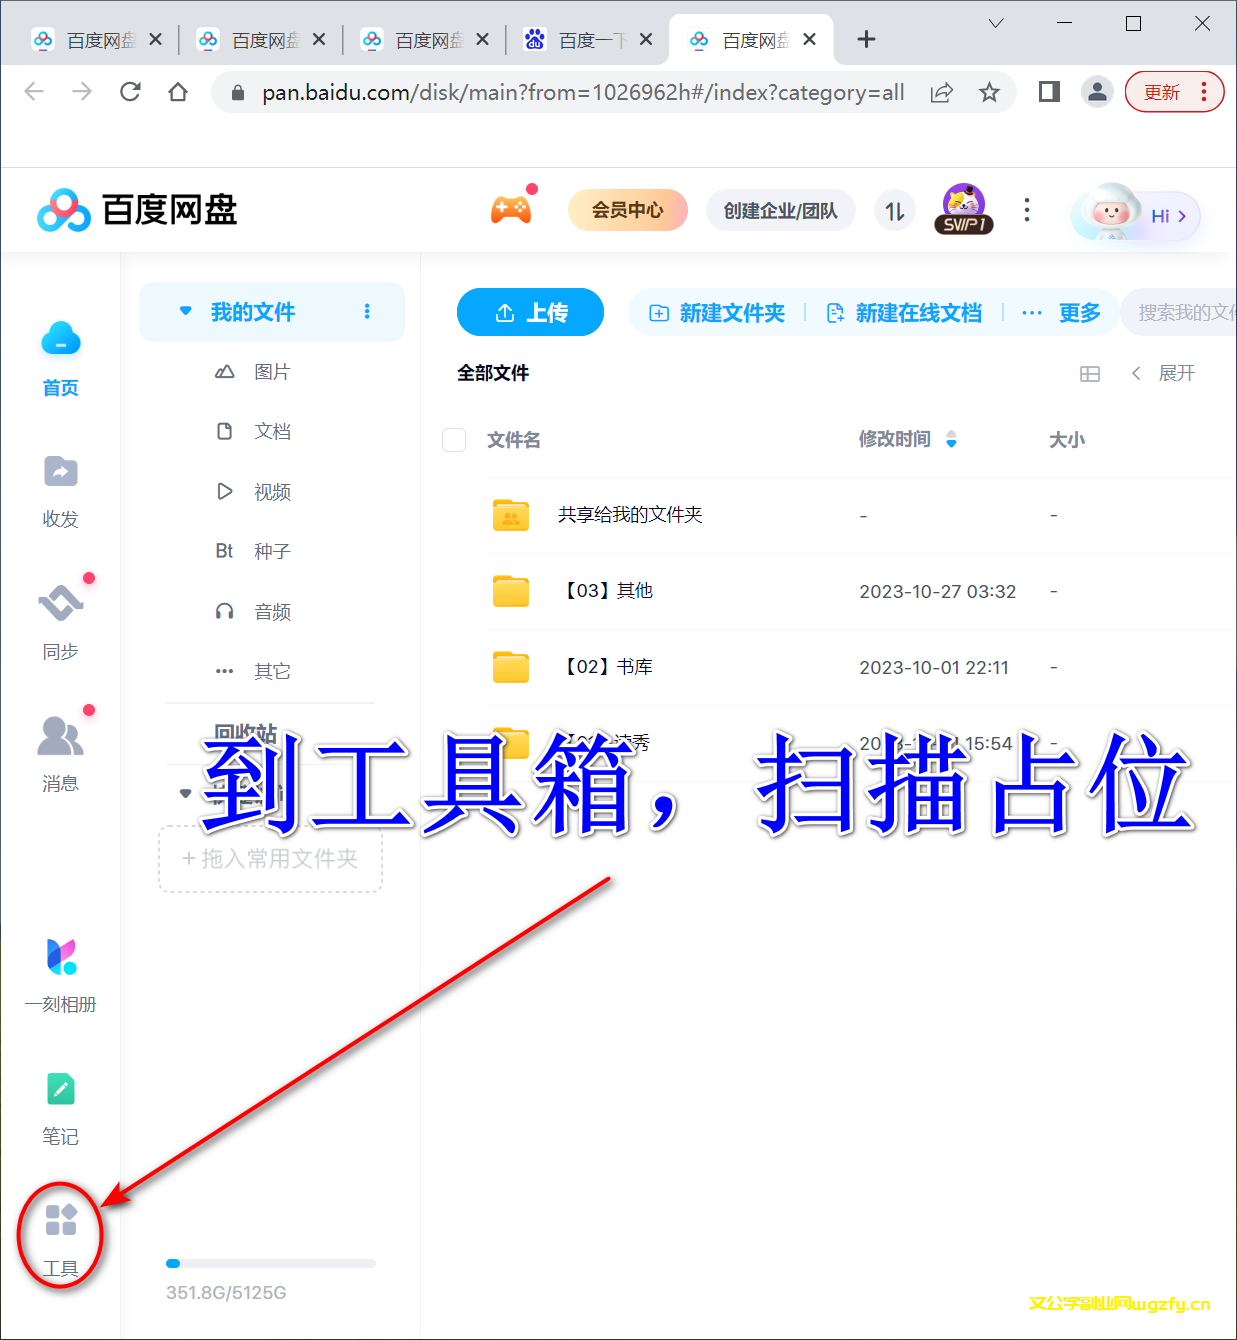The width and height of the screenshot is (1237, 1340).
Task: Click the 上传 upload button
Action: click(530, 312)
